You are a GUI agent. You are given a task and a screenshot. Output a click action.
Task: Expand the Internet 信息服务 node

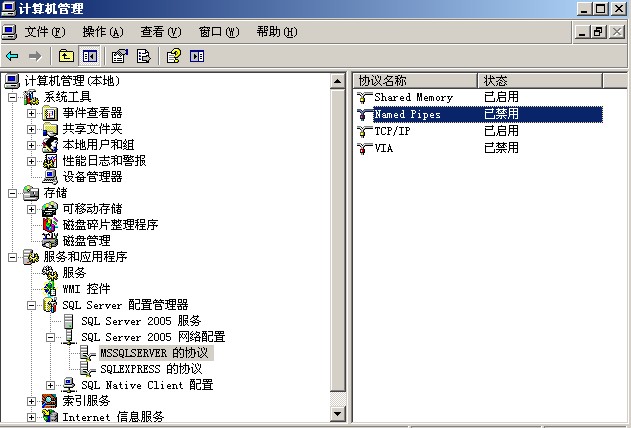(x=31, y=417)
